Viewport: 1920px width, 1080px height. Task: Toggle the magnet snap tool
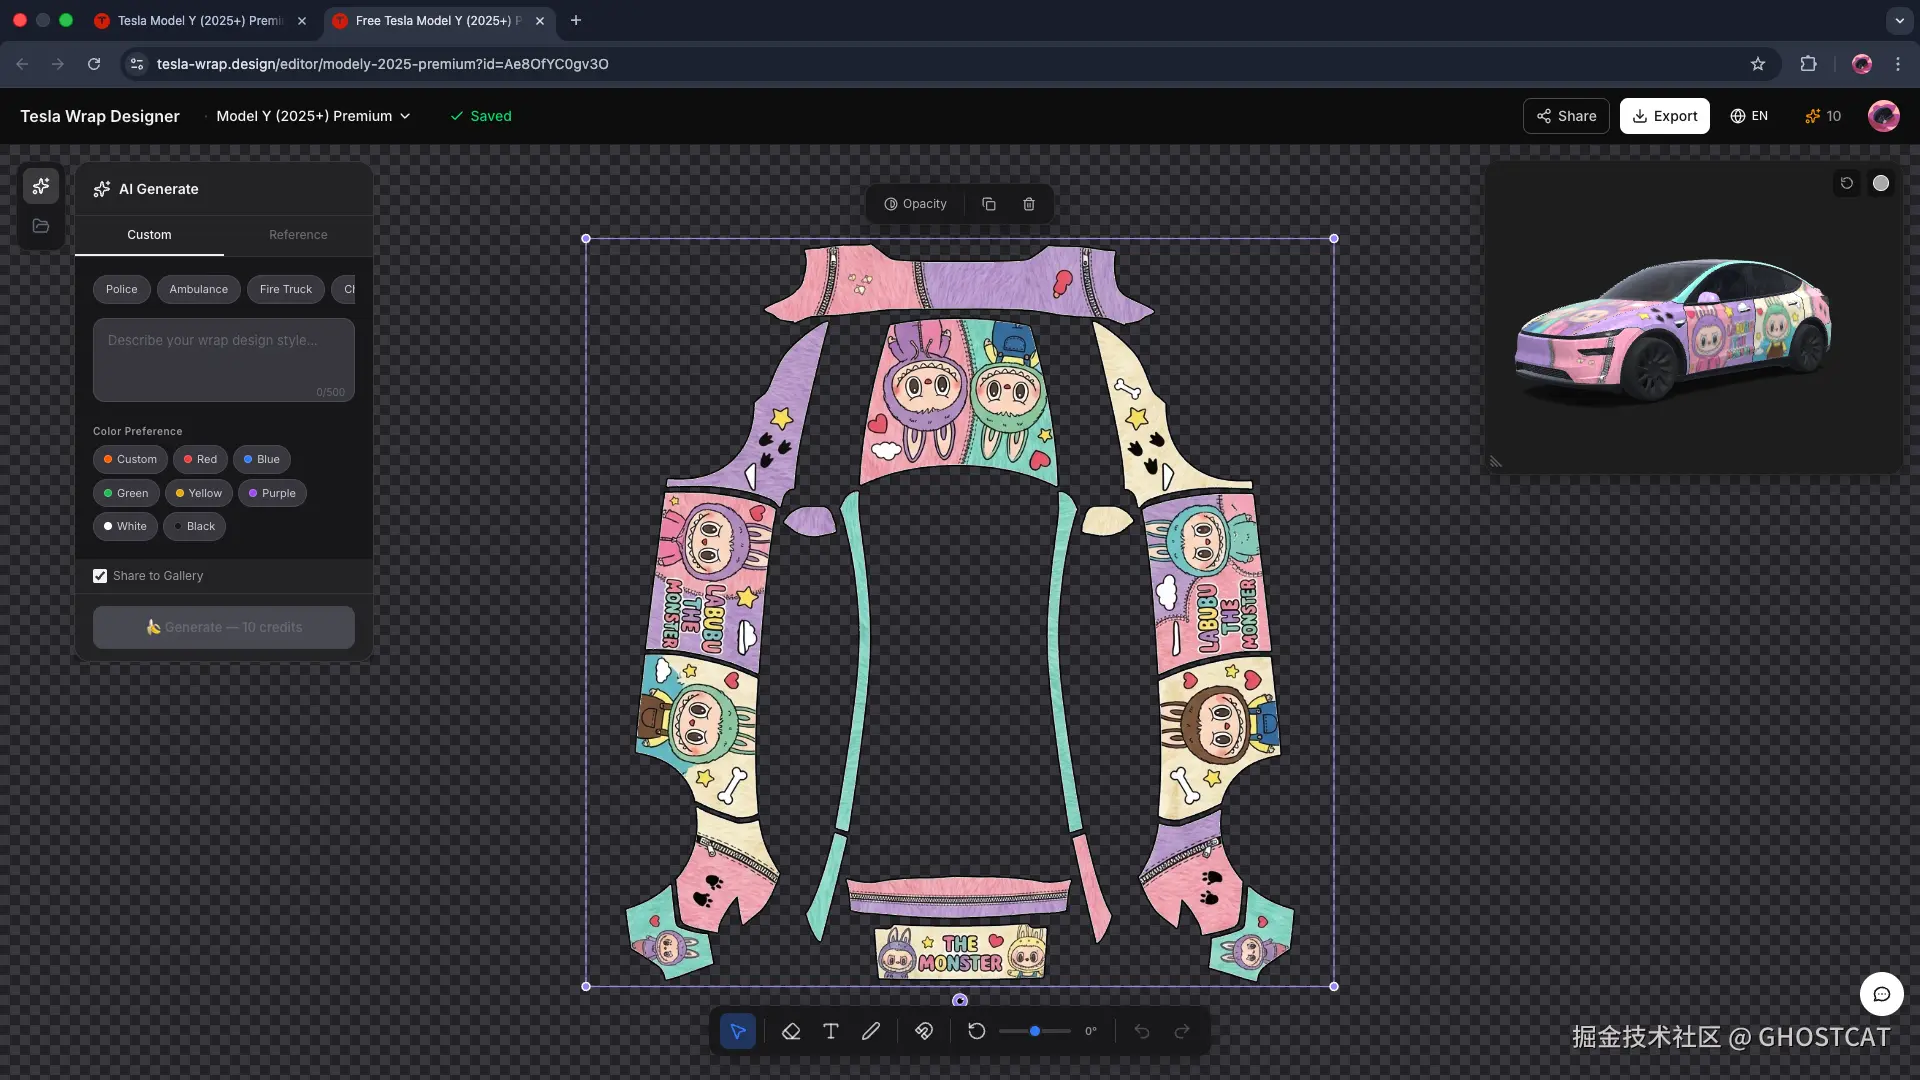(x=924, y=1031)
